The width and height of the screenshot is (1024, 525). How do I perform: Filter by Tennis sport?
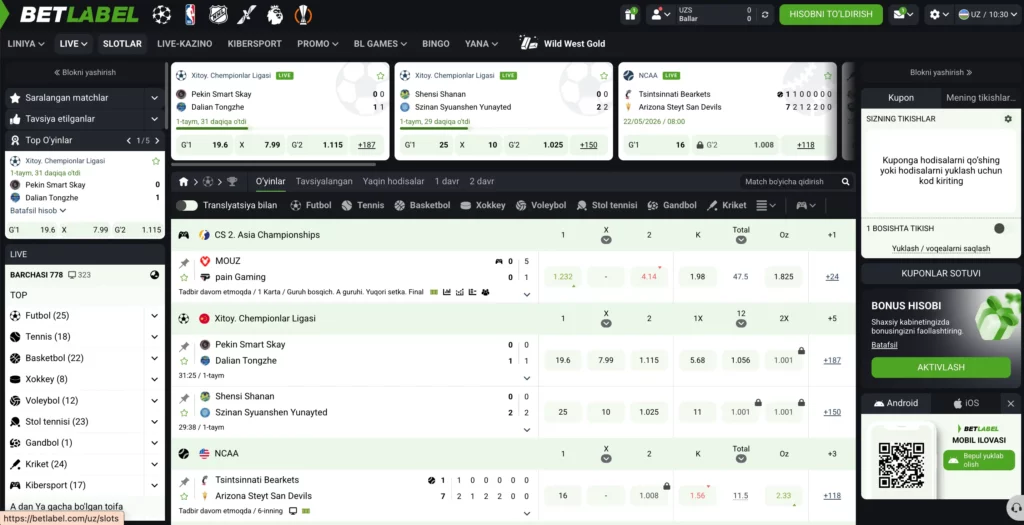pyautogui.click(x=362, y=205)
